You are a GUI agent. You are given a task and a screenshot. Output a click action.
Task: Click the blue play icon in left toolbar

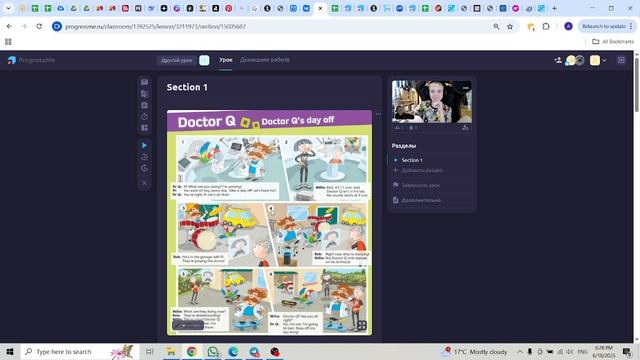coord(144,145)
